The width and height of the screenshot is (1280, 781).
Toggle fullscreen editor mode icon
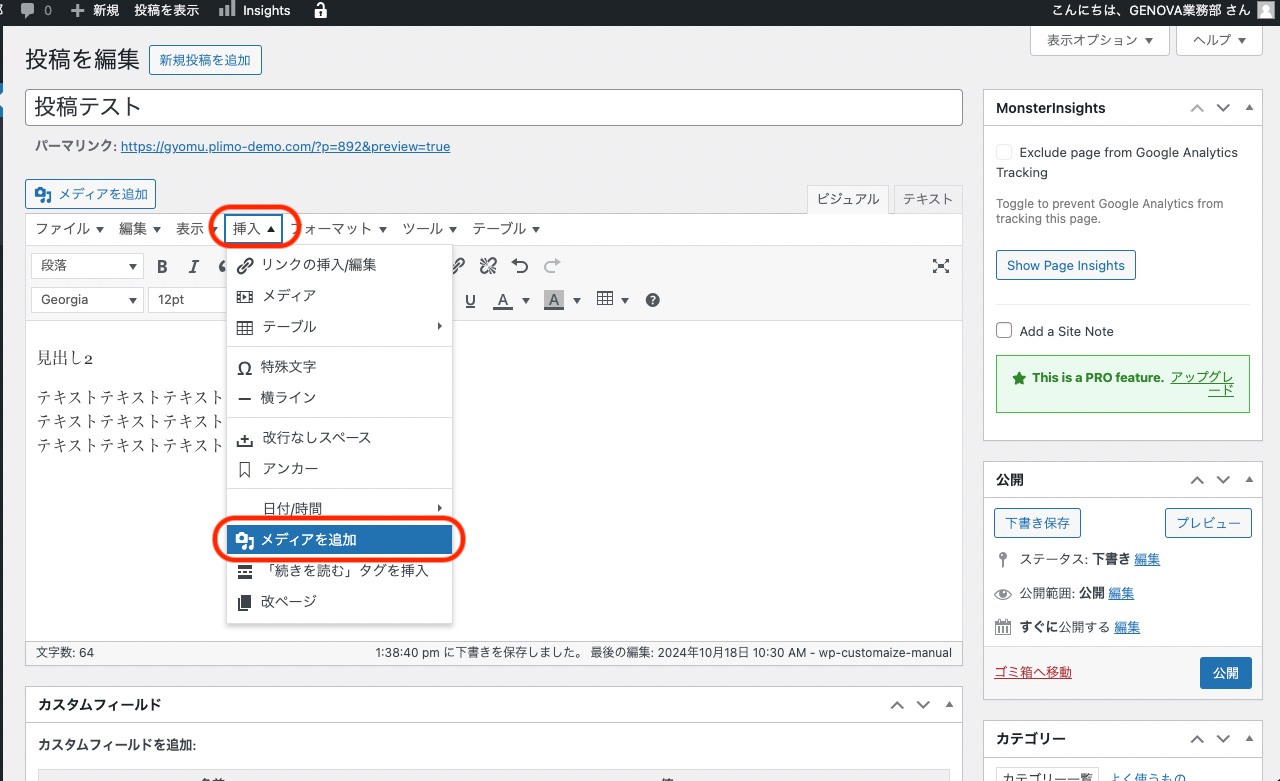[940, 266]
